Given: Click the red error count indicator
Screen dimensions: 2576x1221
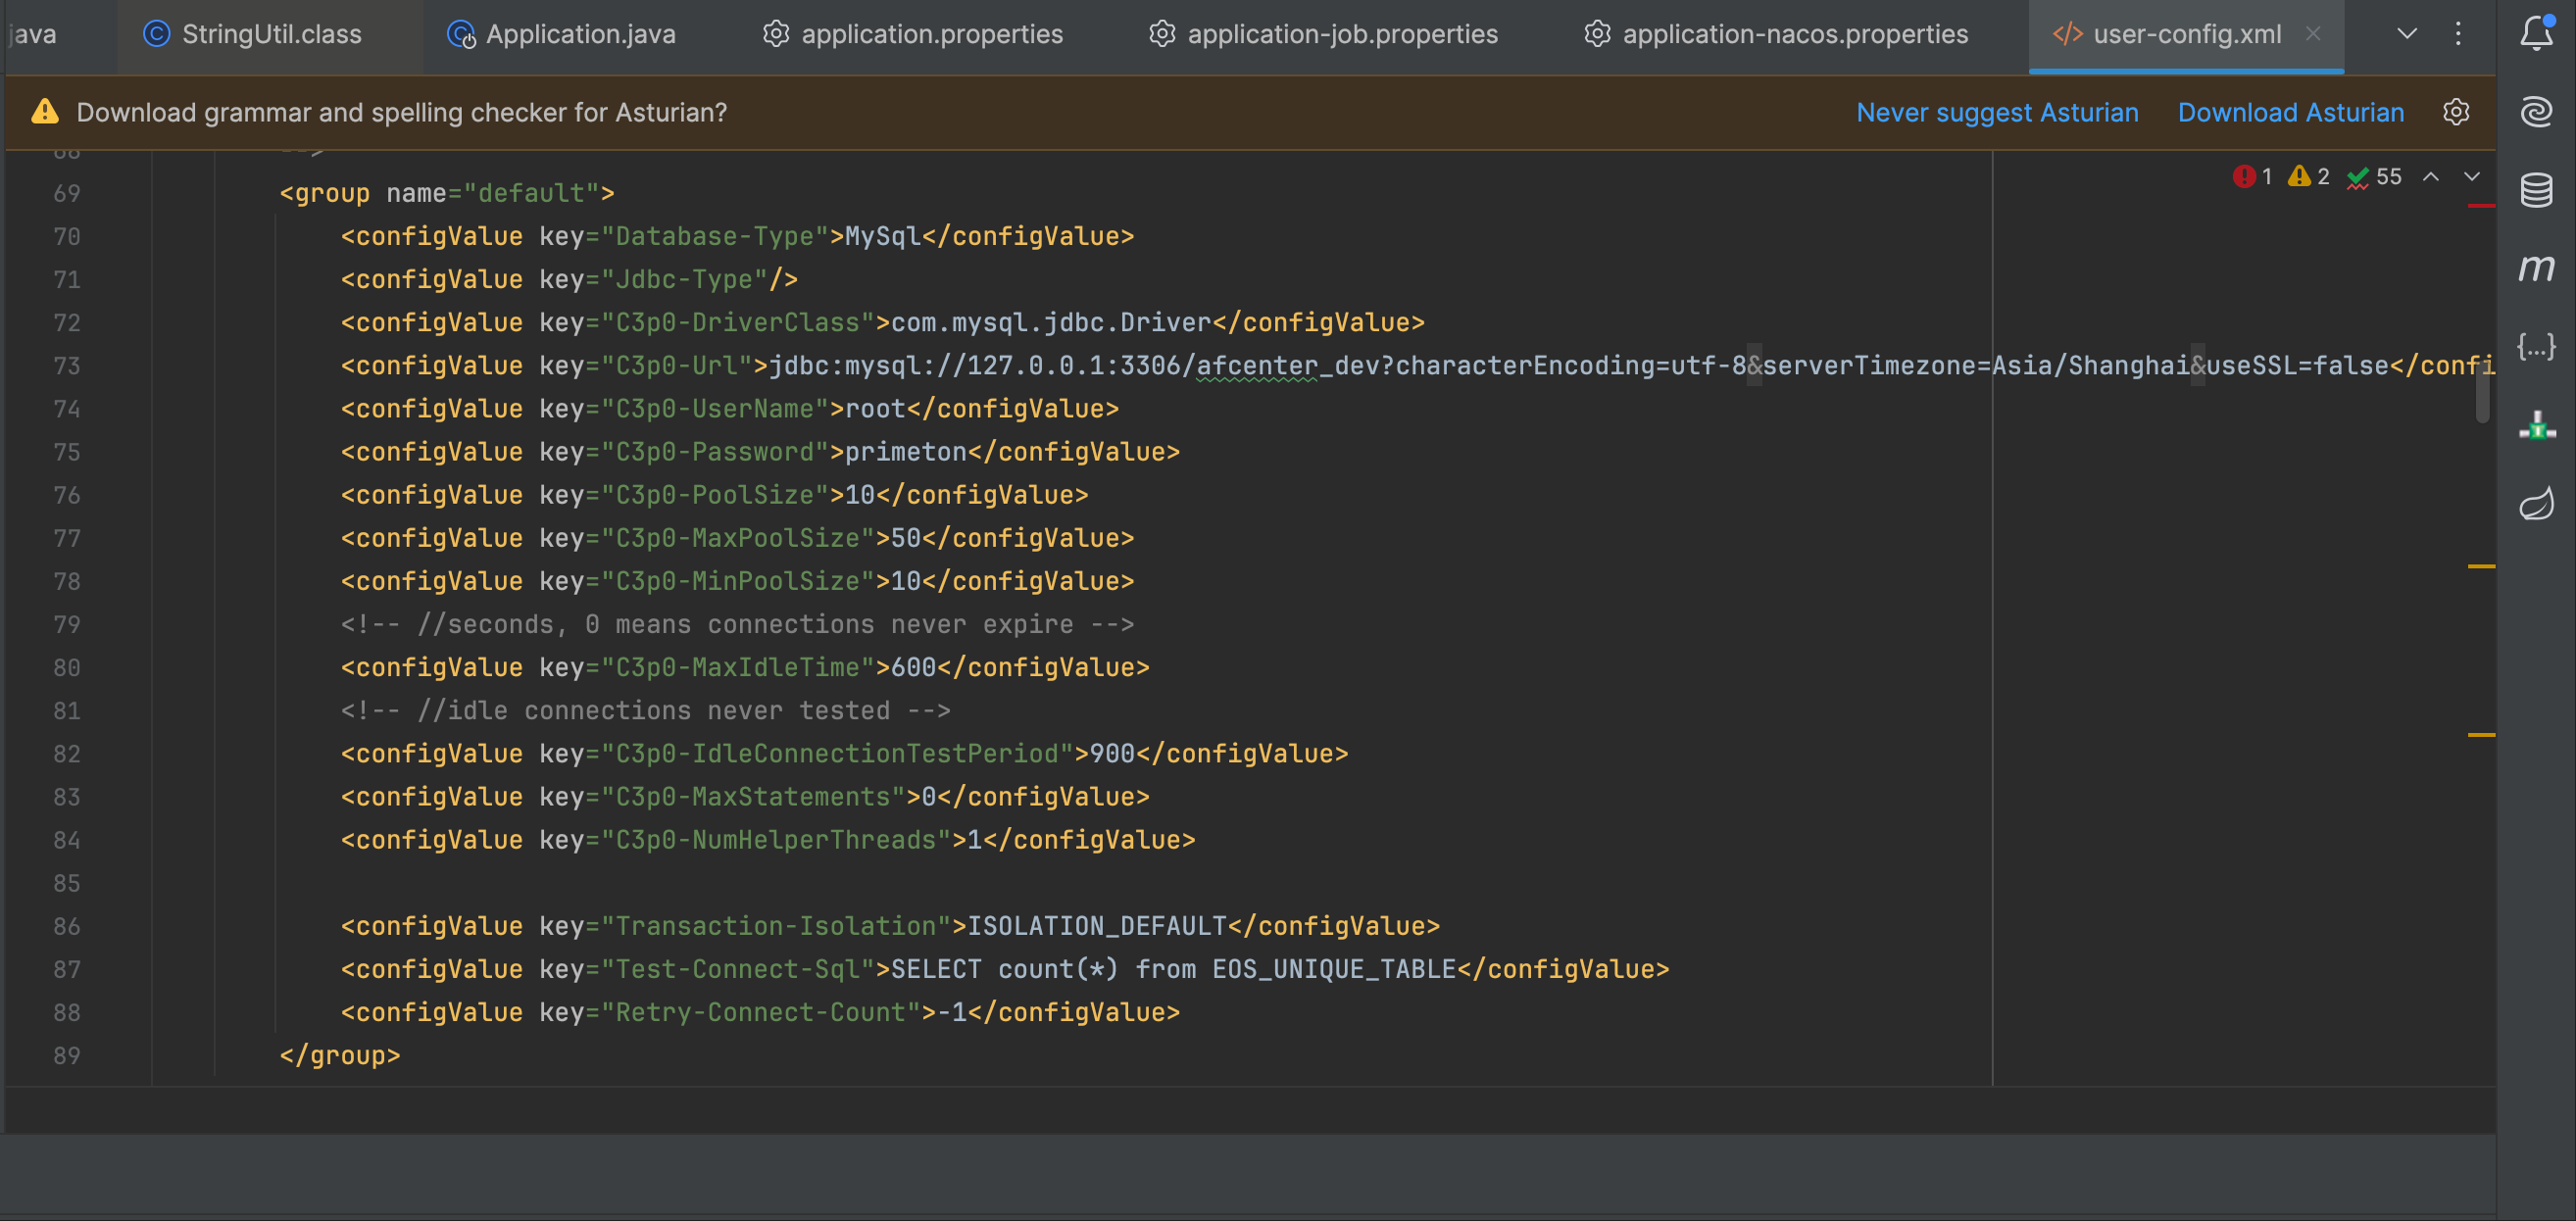Looking at the screenshot, I should 2252,177.
